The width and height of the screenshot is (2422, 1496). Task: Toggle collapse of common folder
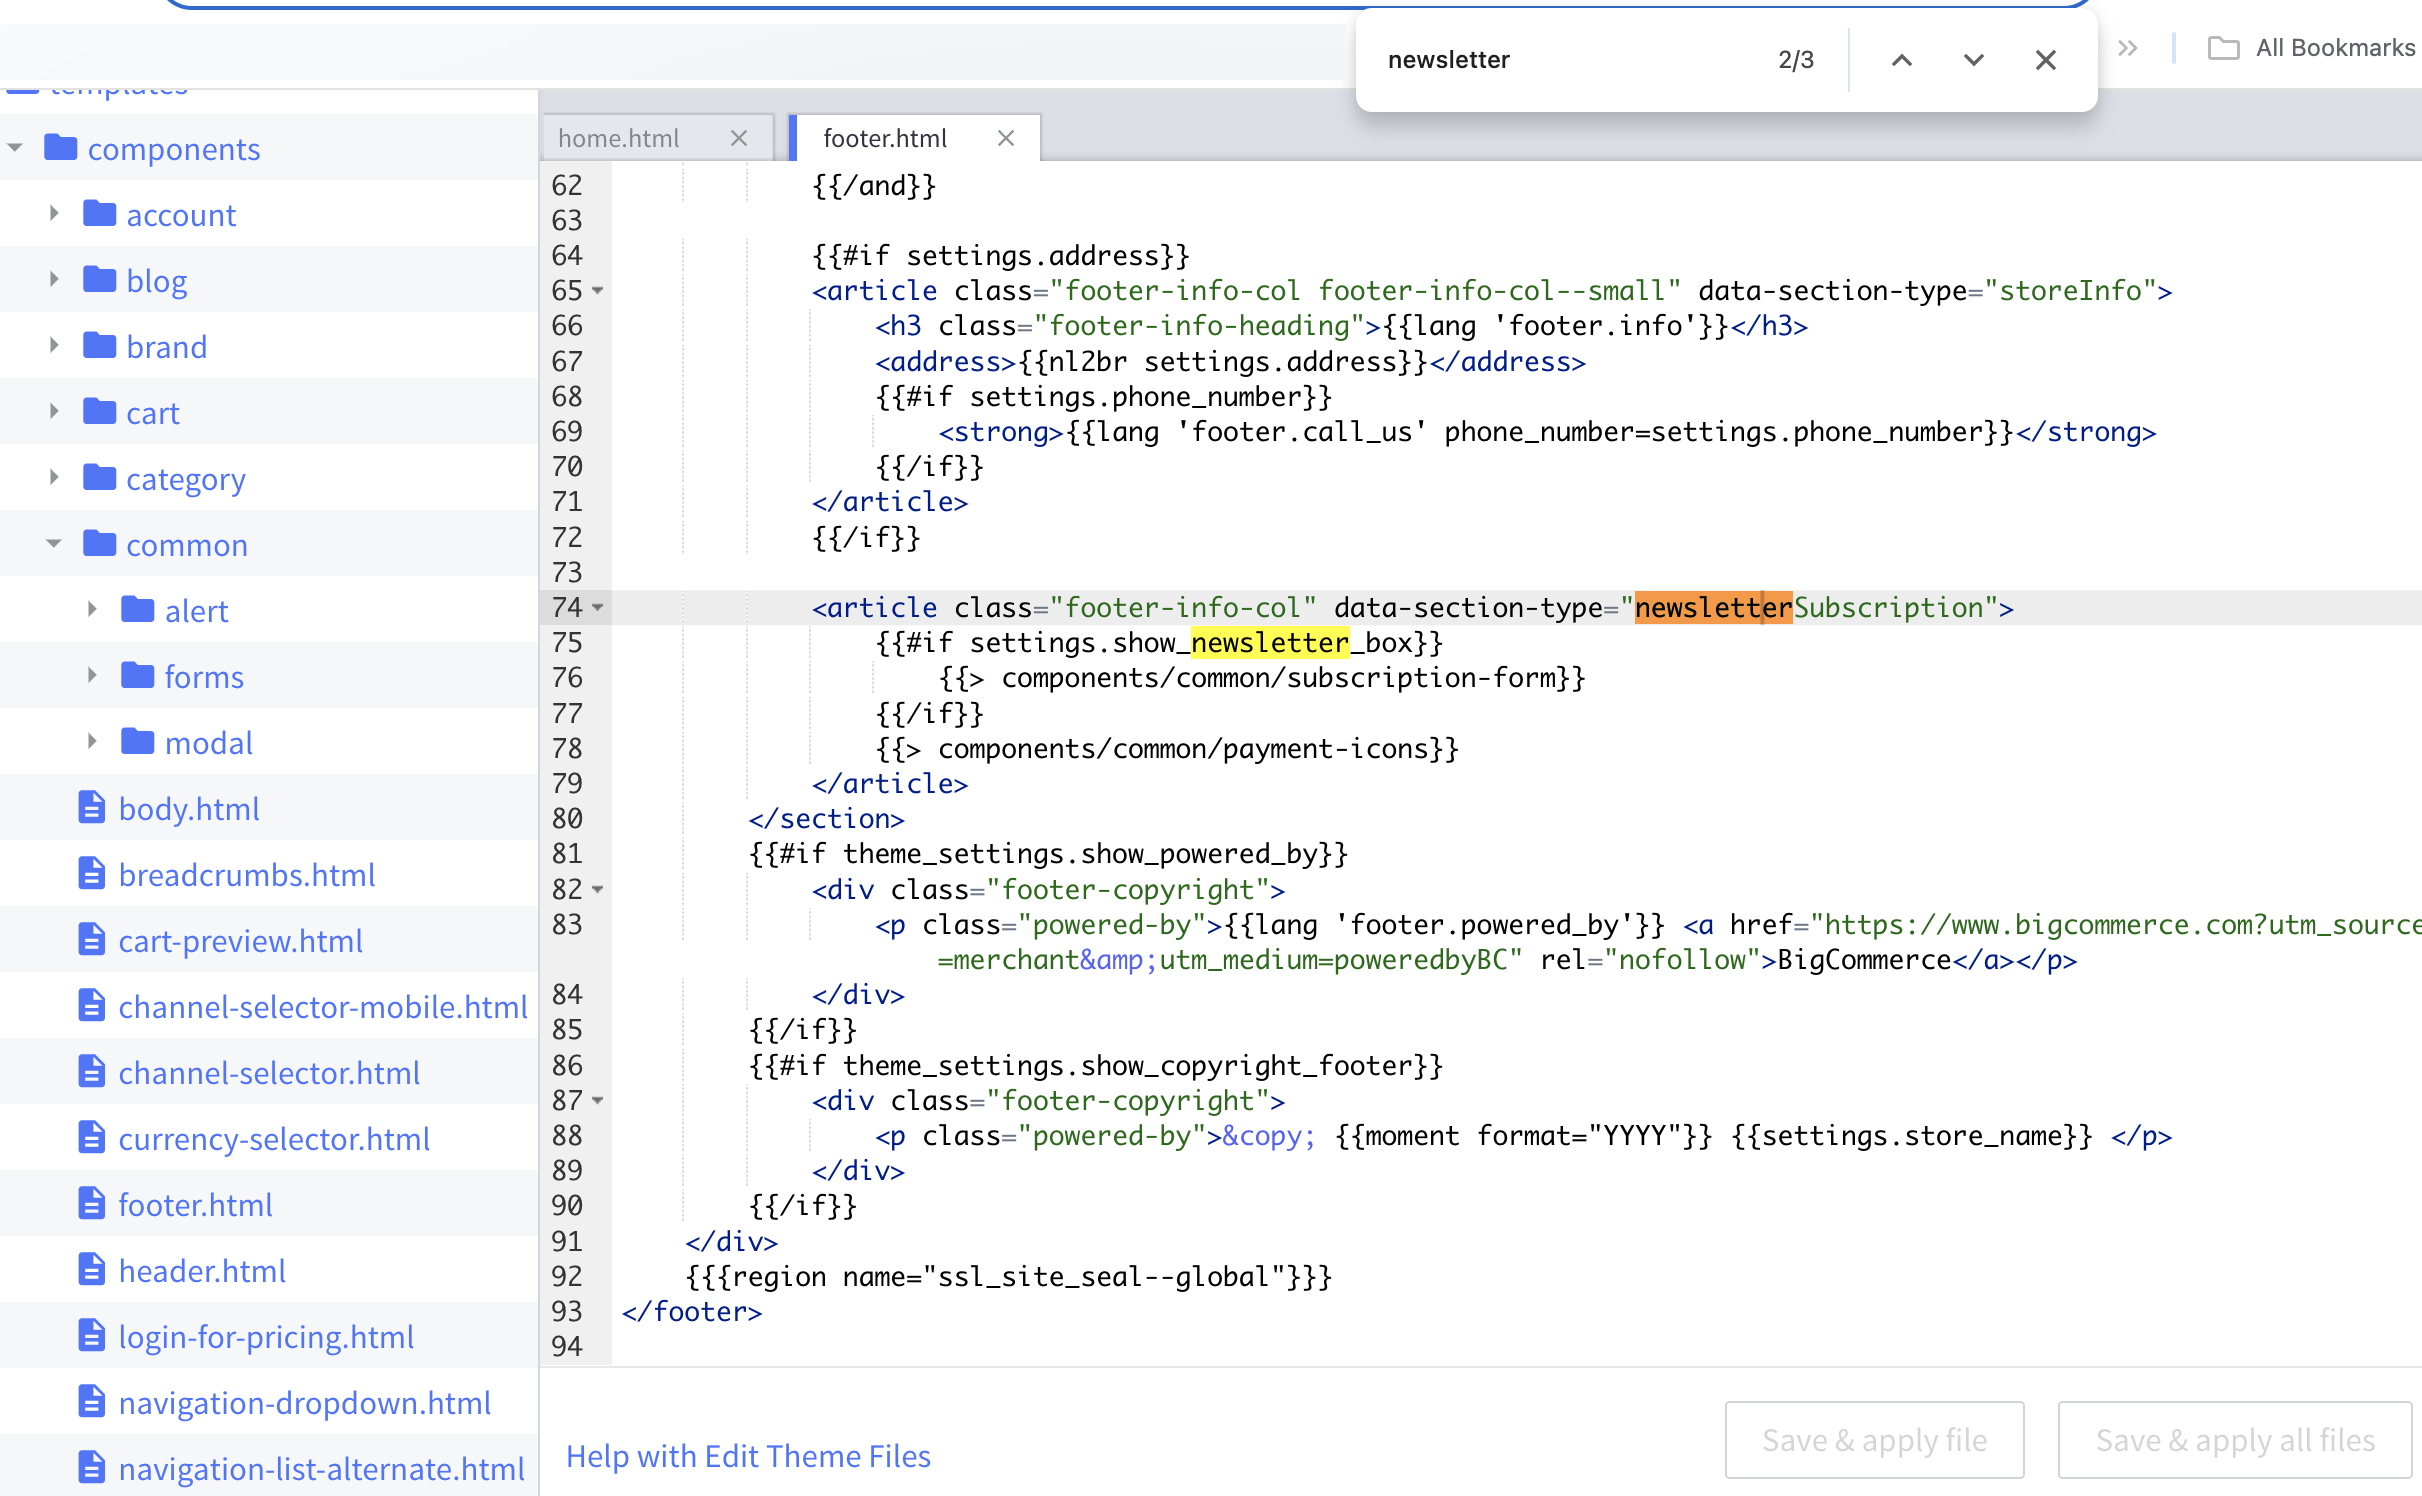click(x=52, y=545)
